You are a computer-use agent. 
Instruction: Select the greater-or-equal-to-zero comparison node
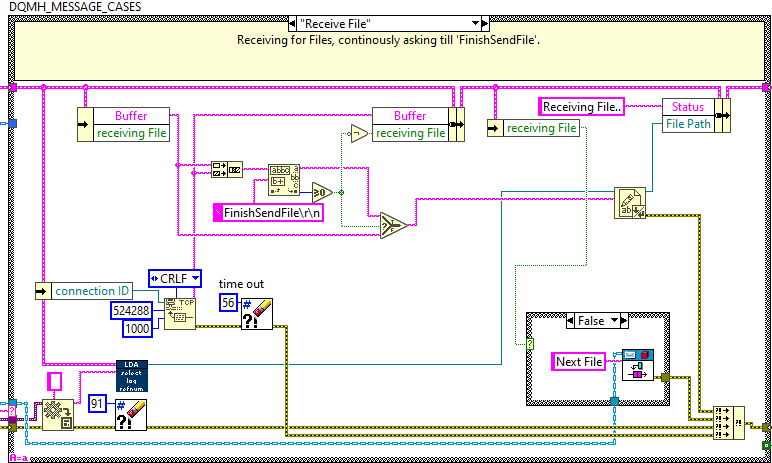[x=322, y=192]
